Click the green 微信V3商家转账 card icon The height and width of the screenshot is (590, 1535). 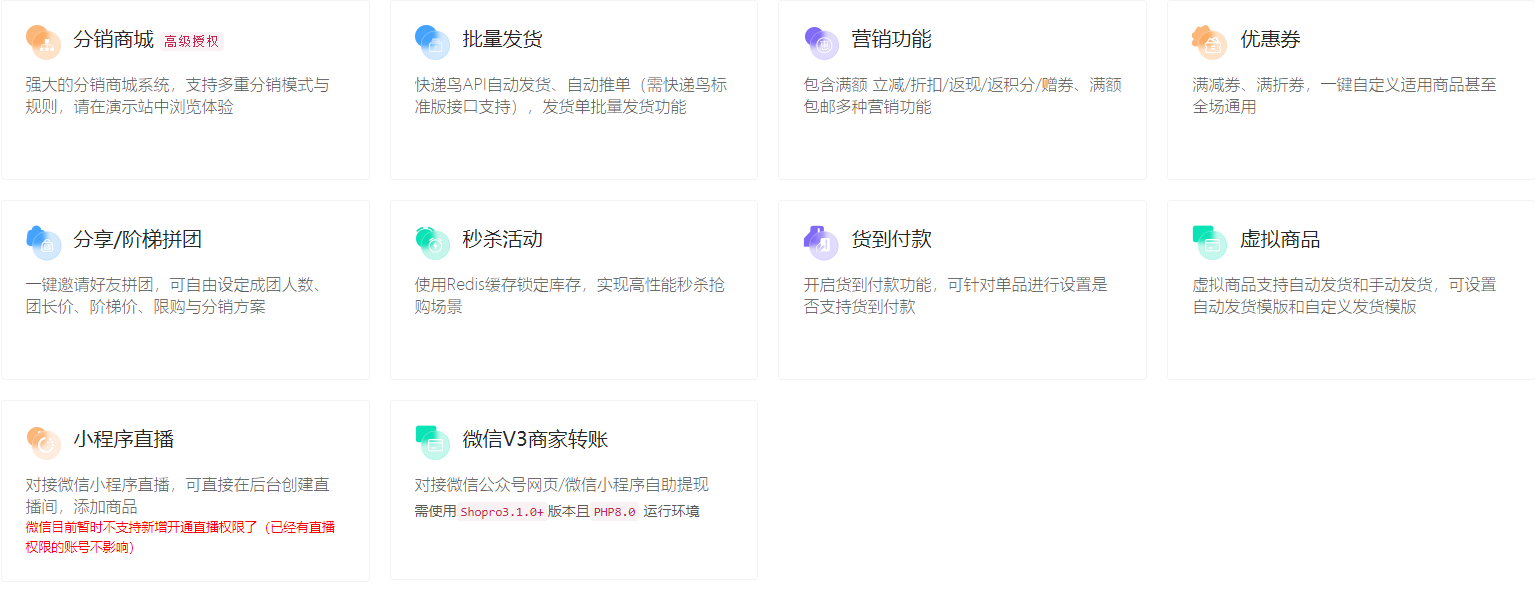pos(432,441)
